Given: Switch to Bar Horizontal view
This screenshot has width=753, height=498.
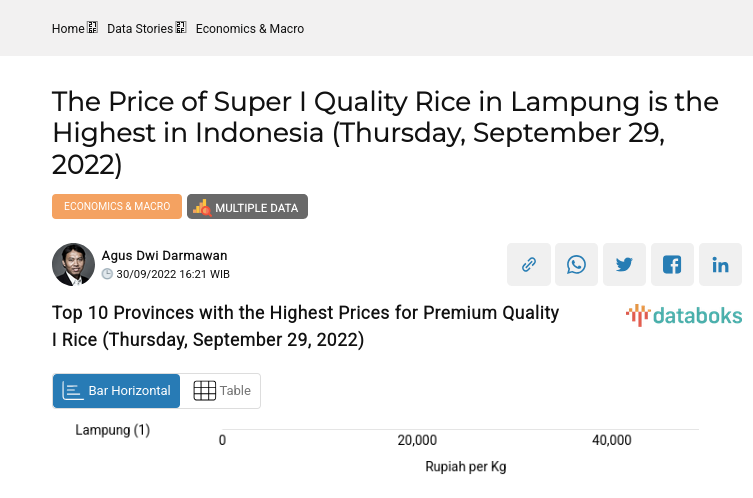Looking at the screenshot, I should click(116, 391).
